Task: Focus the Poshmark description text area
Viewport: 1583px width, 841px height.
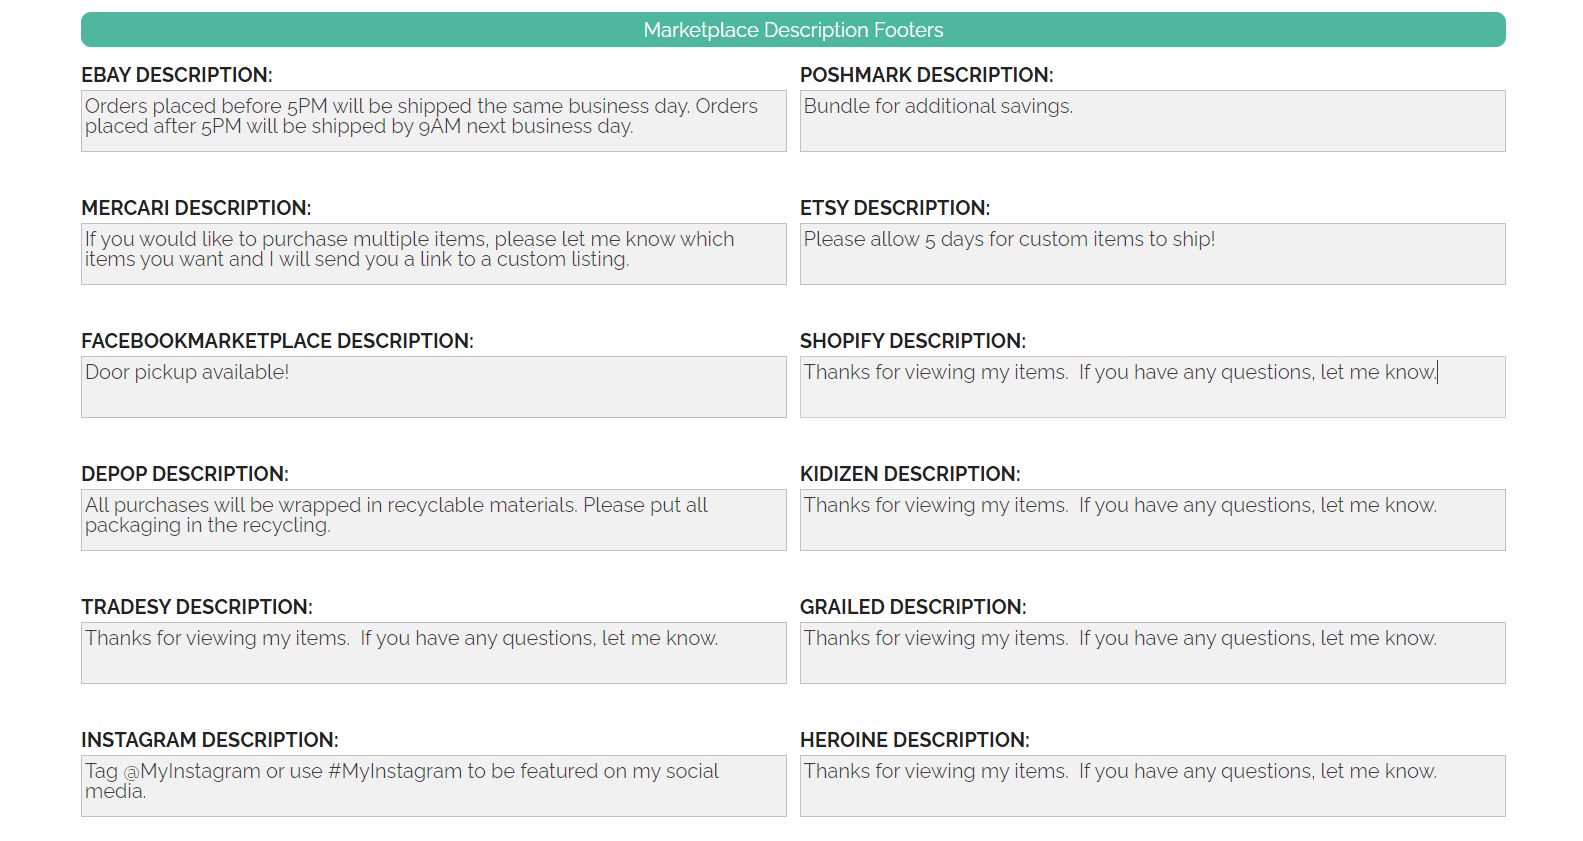Action: tap(1152, 121)
